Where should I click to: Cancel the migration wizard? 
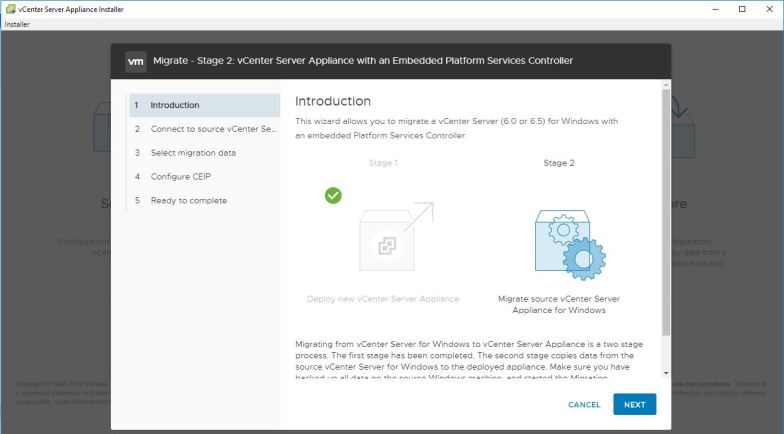[x=584, y=405]
